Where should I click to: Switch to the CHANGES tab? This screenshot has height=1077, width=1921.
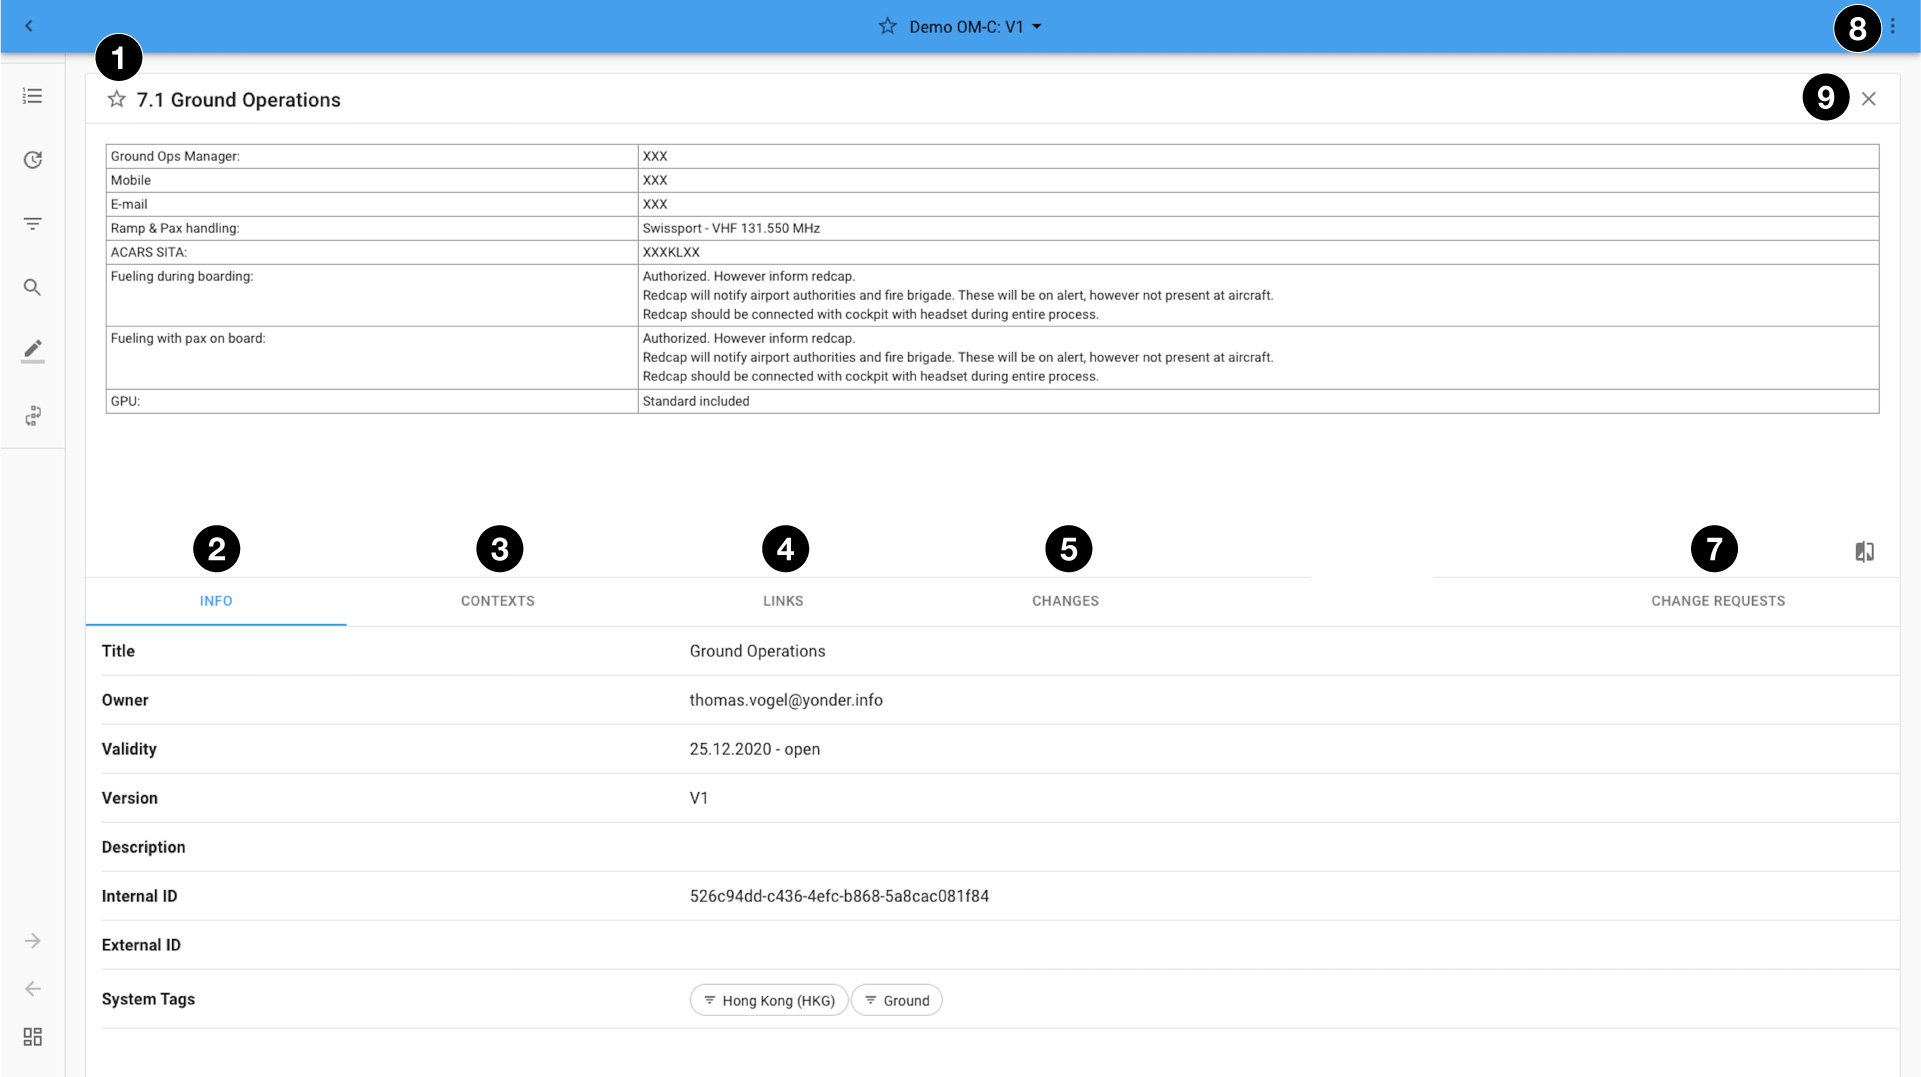point(1066,601)
